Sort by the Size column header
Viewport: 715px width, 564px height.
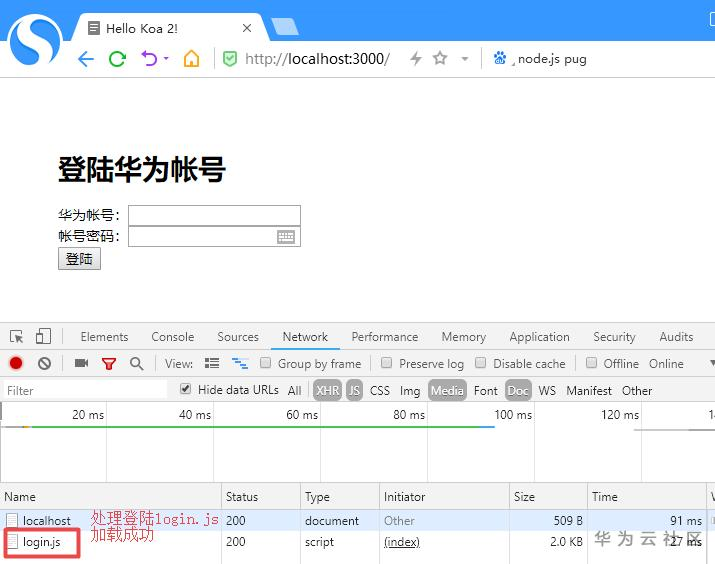point(549,497)
